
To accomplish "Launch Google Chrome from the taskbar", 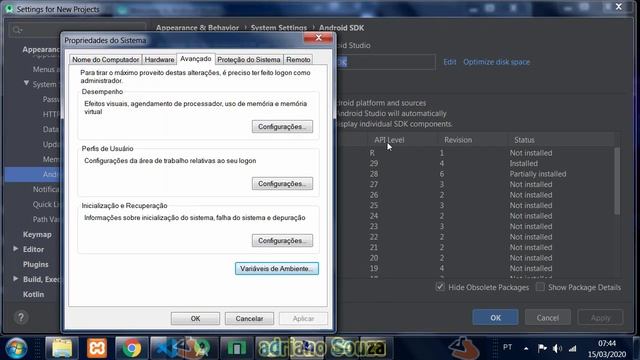I will tap(131, 348).
